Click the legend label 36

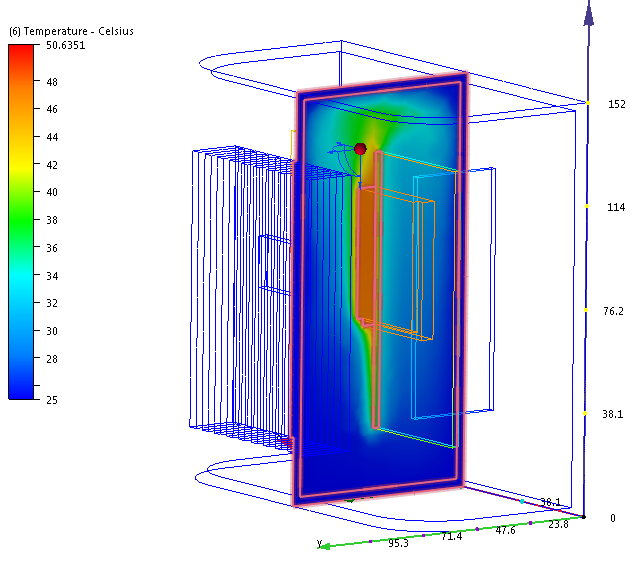(52, 248)
